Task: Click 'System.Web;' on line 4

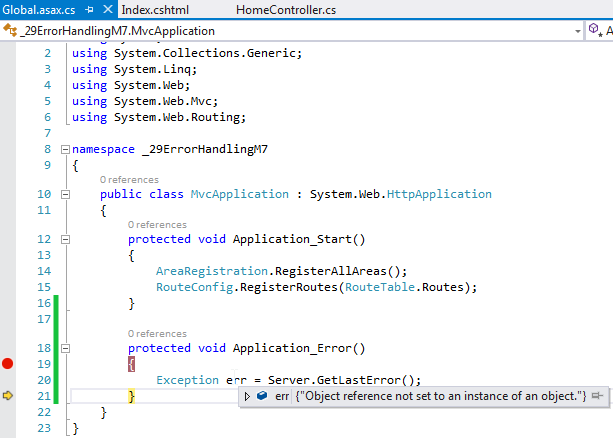Action: 152,85
